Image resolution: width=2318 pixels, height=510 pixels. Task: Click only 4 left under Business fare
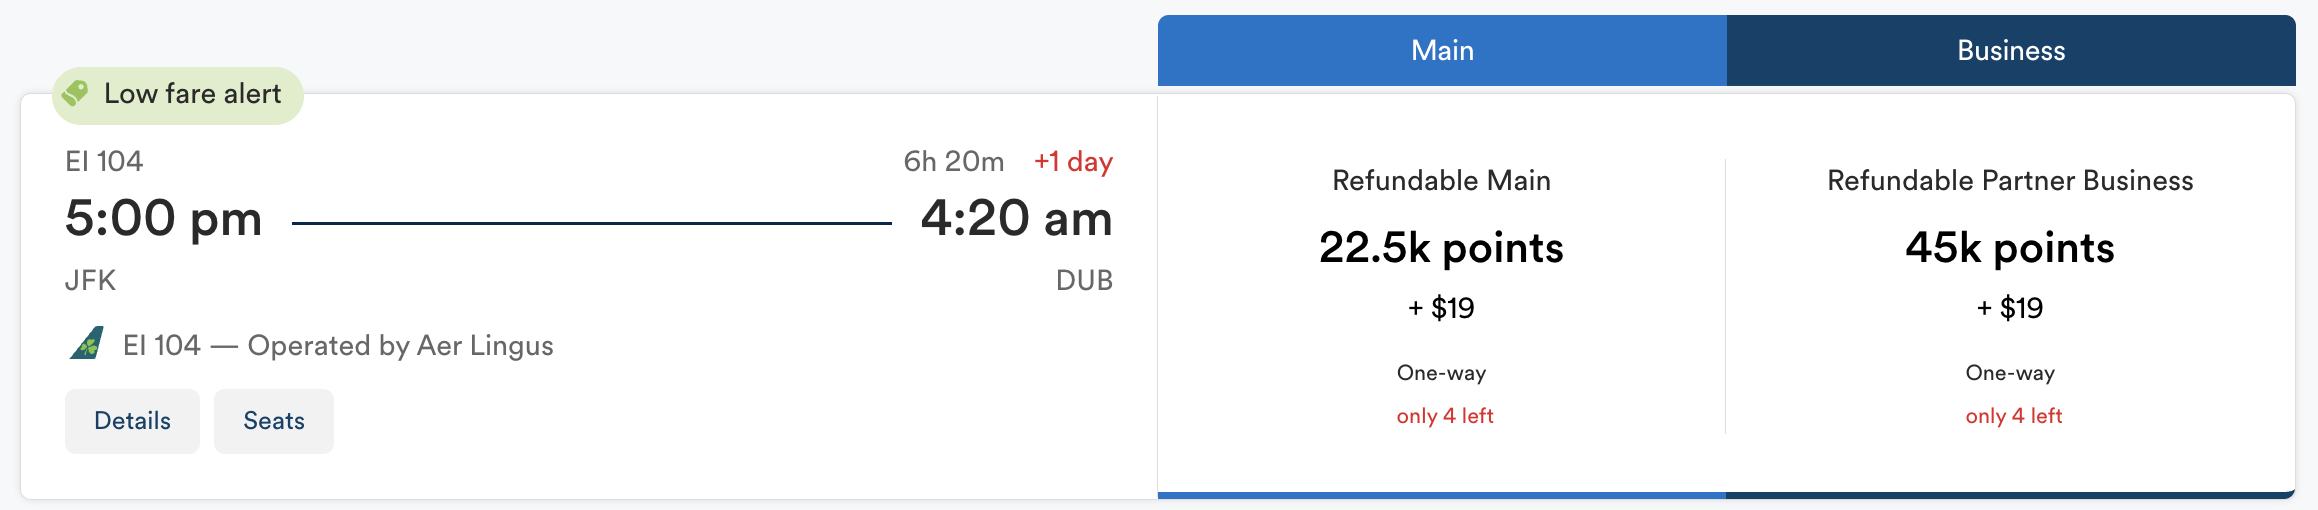pyautogui.click(x=2014, y=416)
